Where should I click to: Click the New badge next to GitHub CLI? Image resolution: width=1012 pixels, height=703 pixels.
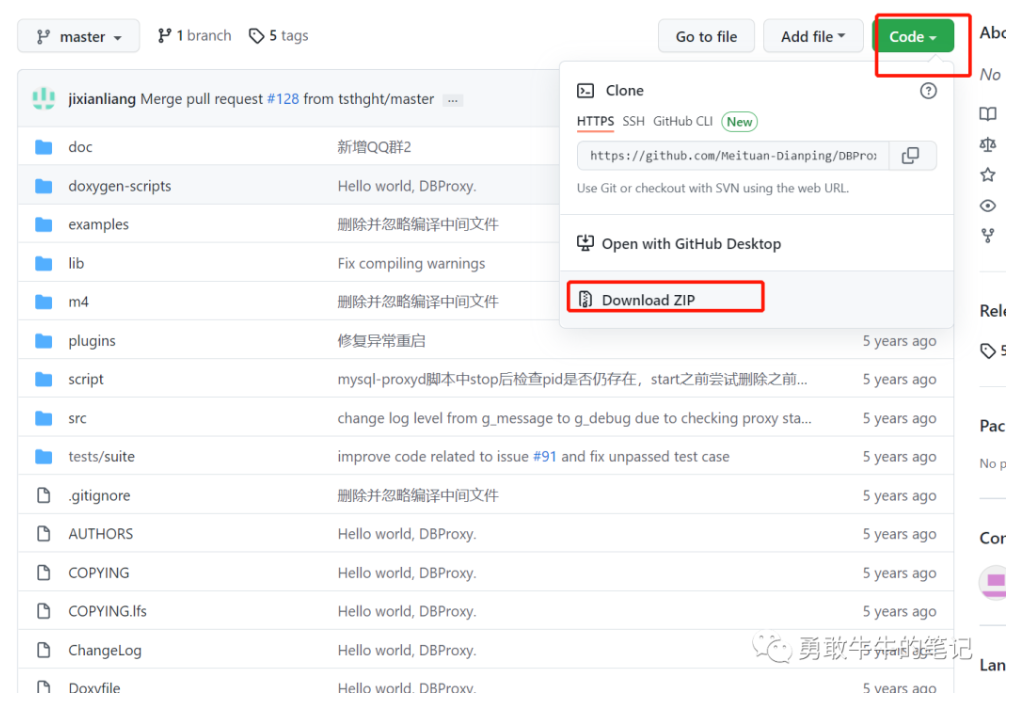[739, 121]
